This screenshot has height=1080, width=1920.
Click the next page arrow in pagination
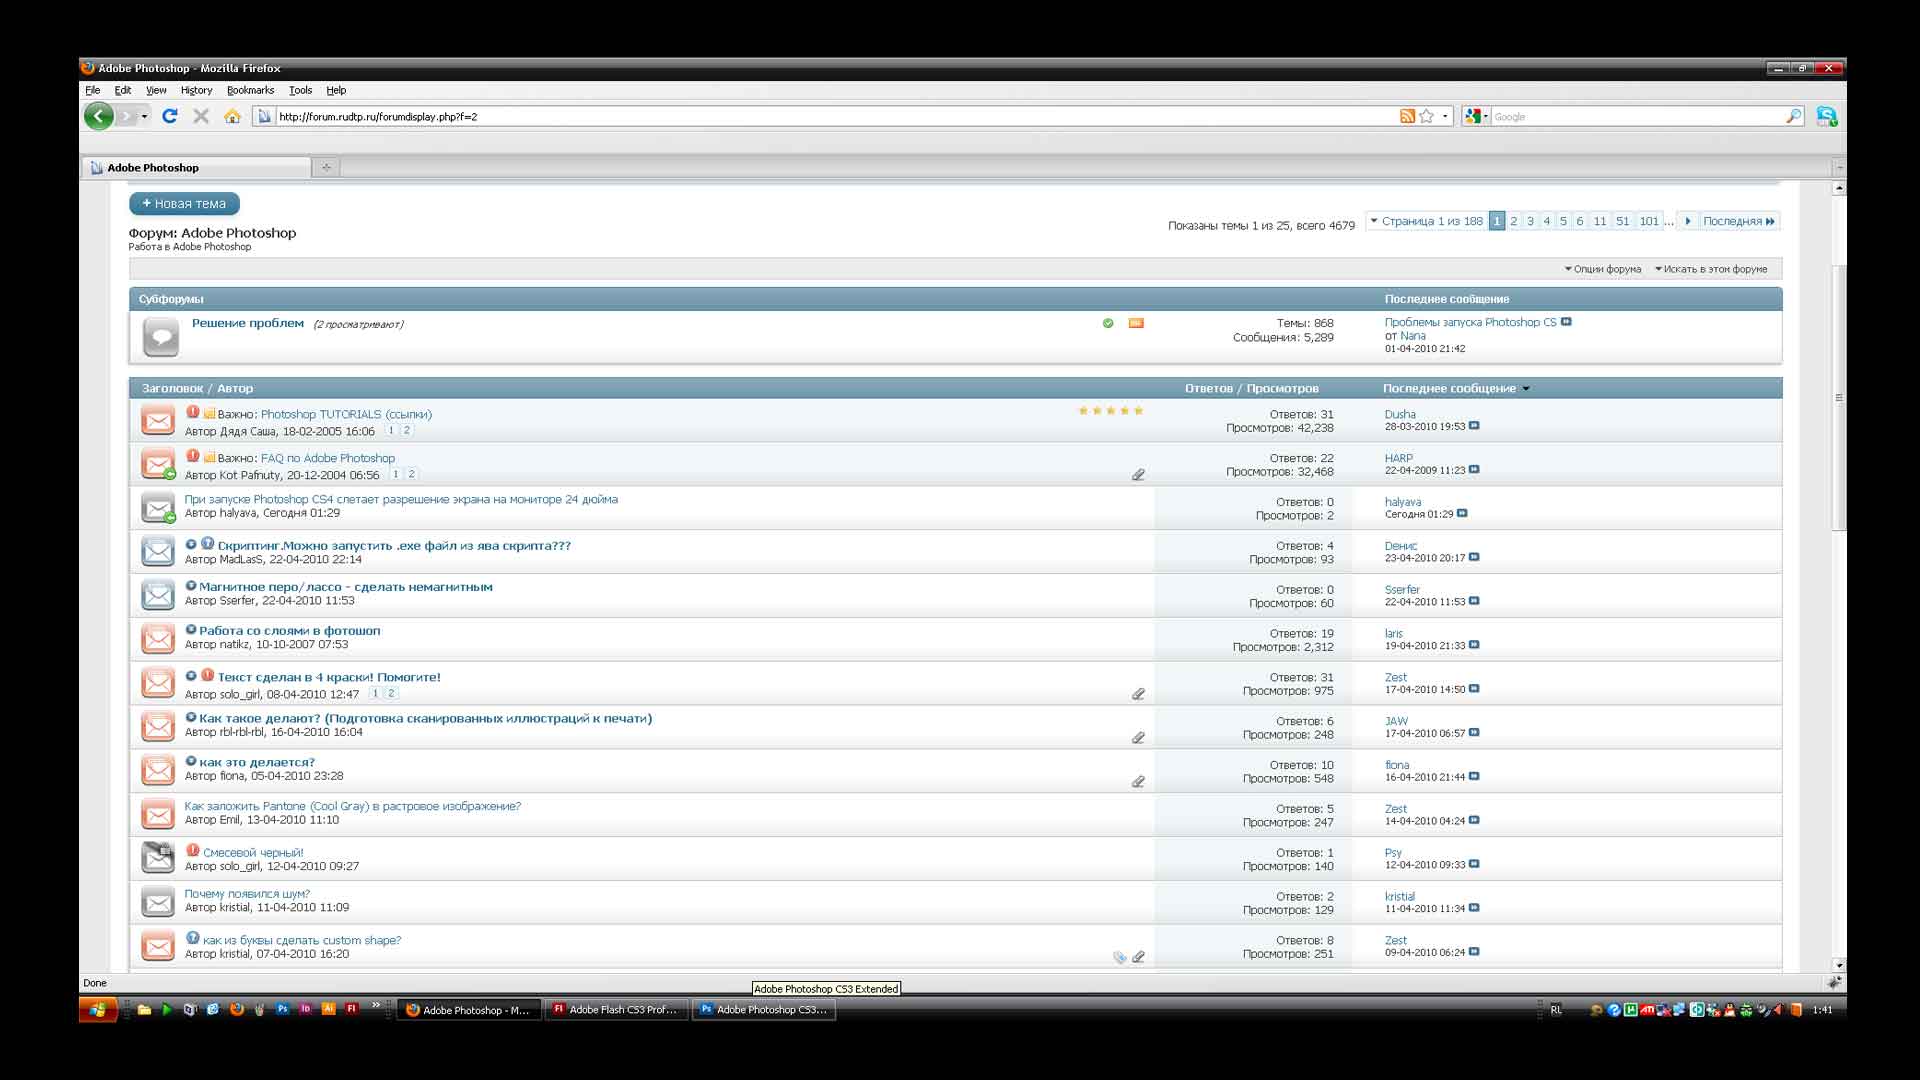coord(1688,221)
